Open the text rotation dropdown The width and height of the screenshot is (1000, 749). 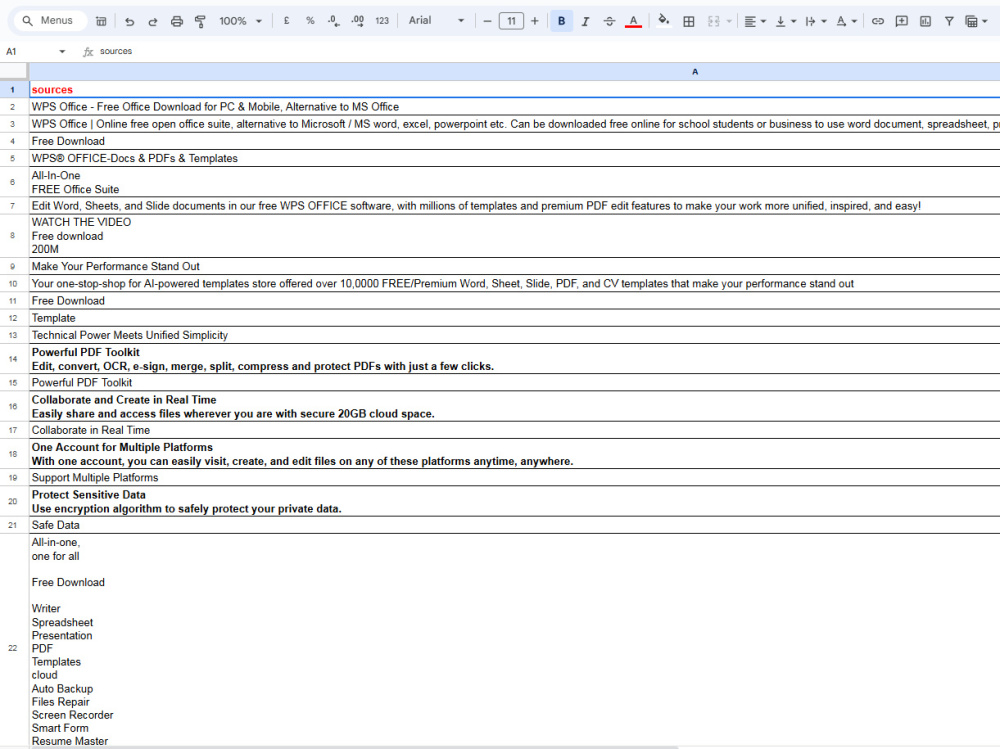coord(846,21)
